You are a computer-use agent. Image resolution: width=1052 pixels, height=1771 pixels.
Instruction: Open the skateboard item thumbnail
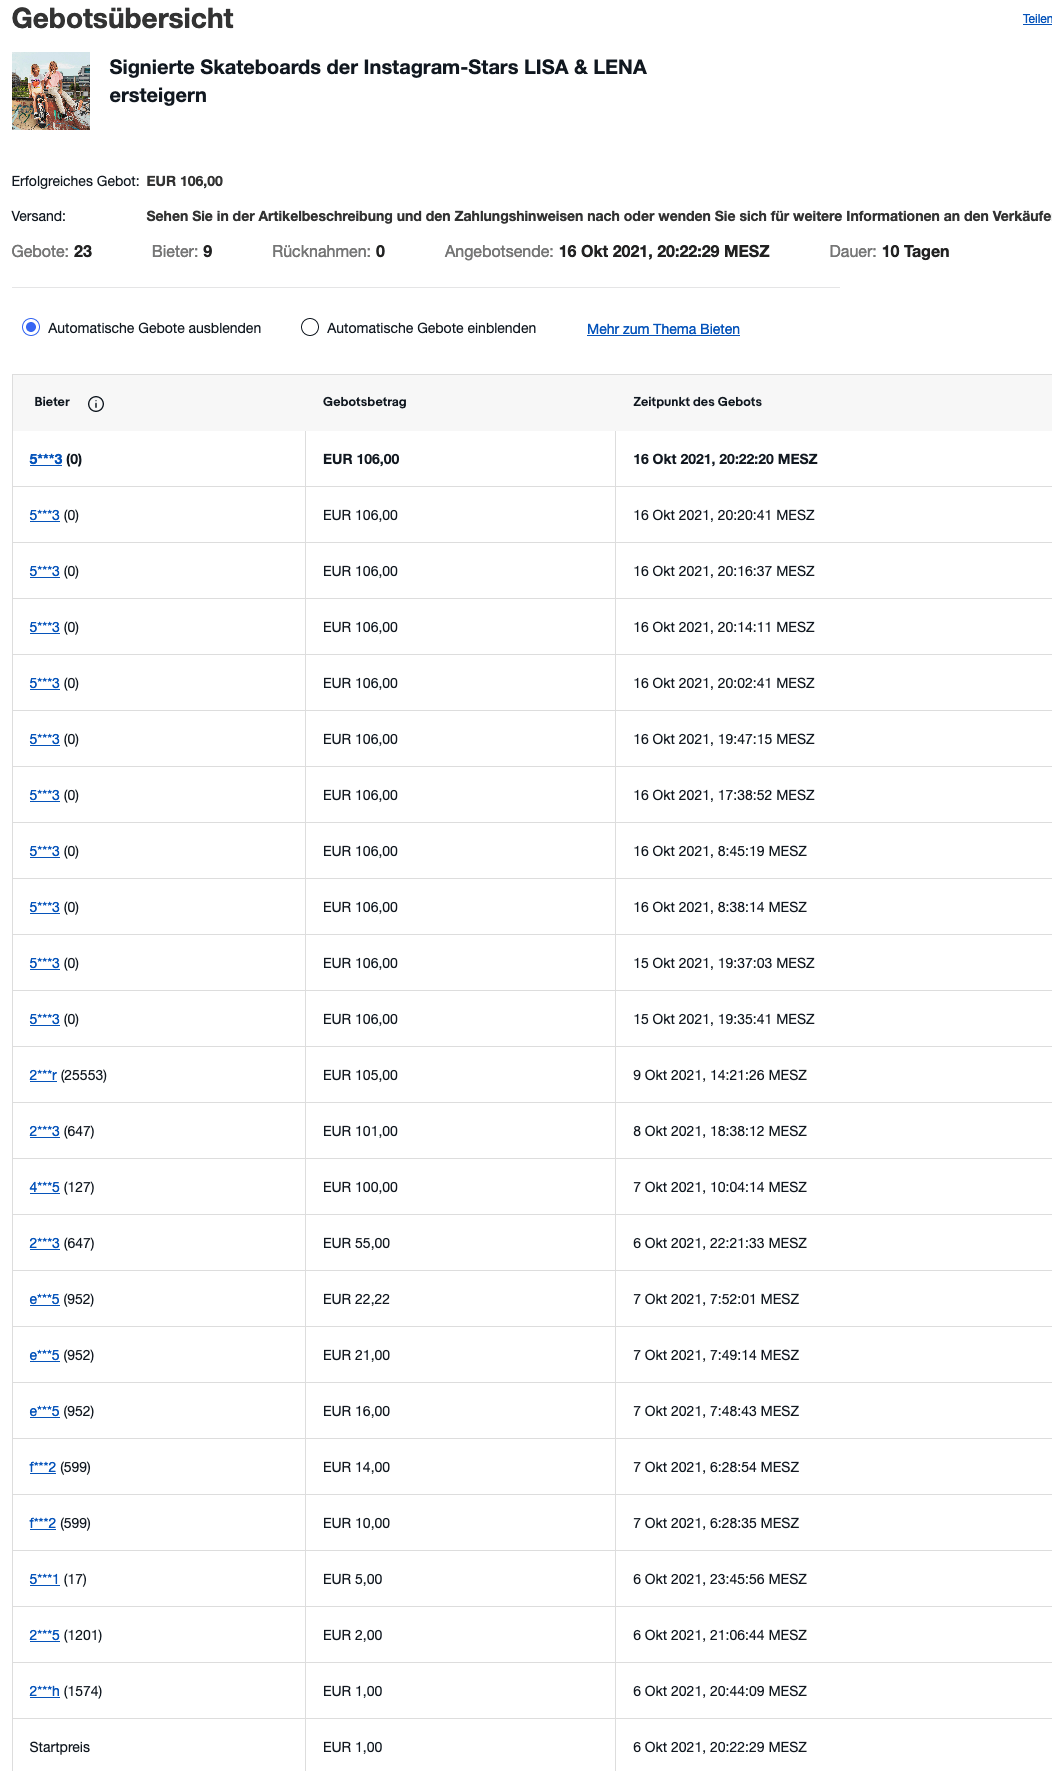pos(51,91)
